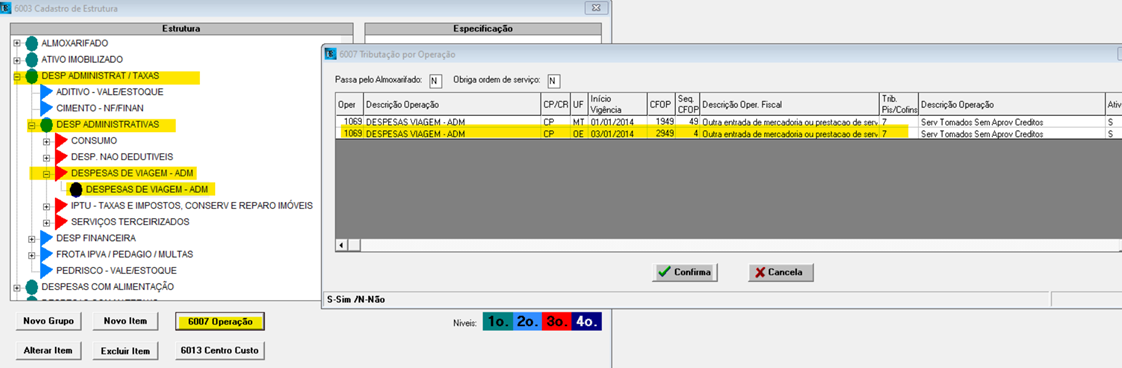Click the Alterar Item button
This screenshot has height=368, width=1122.
(x=49, y=351)
